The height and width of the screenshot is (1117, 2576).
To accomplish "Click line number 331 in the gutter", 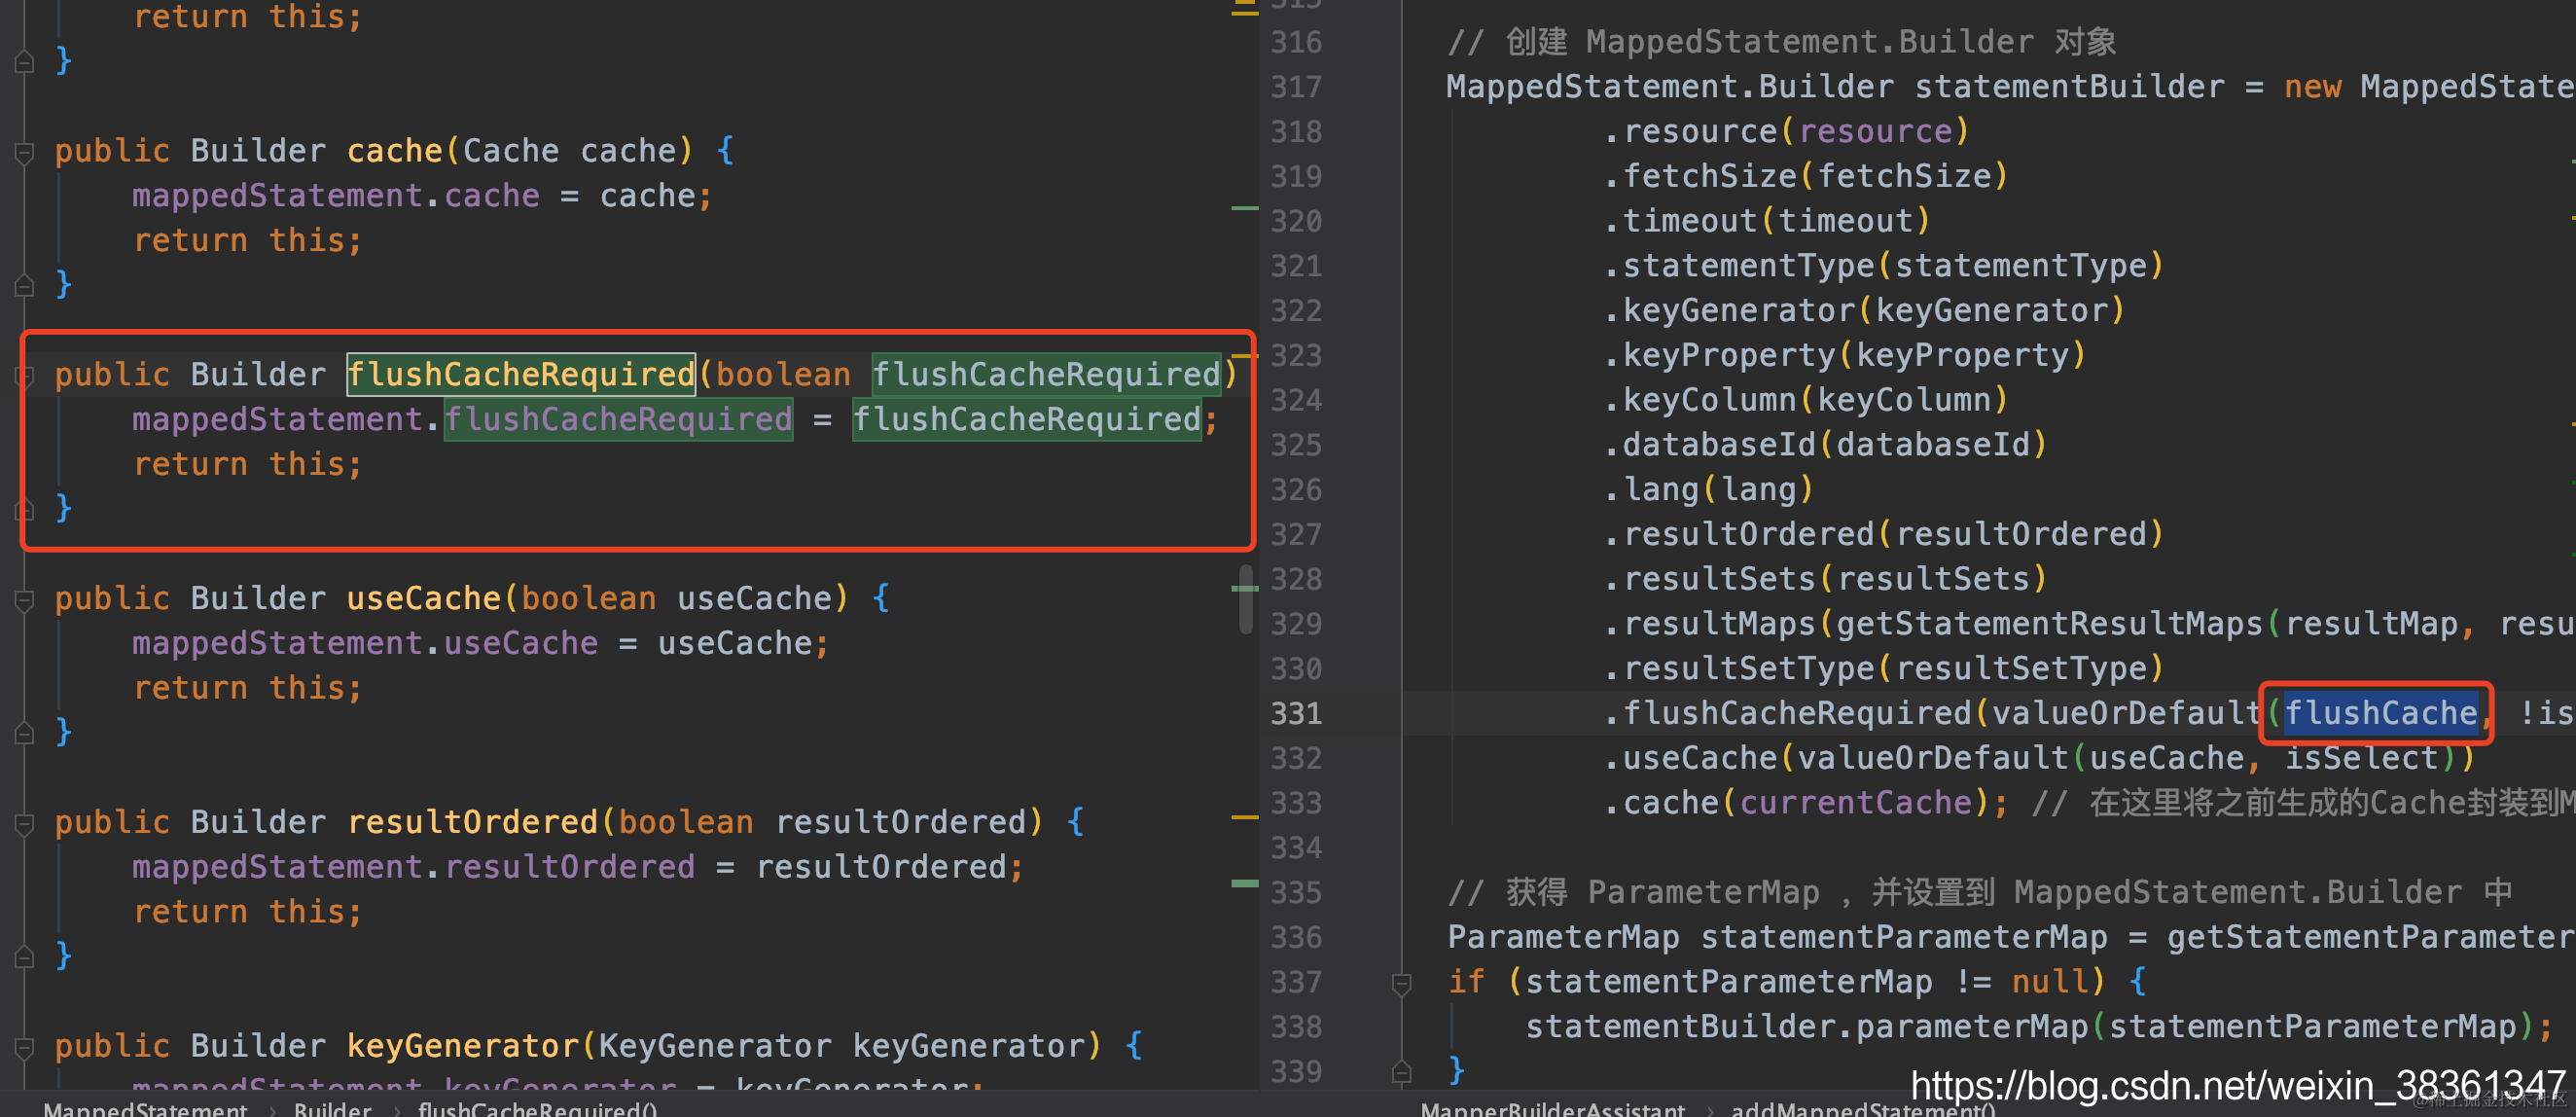I will [x=1296, y=714].
